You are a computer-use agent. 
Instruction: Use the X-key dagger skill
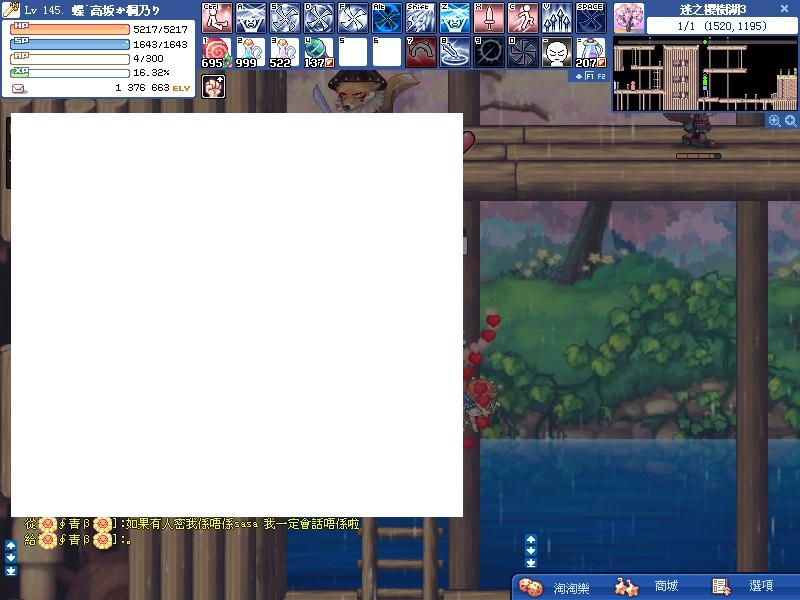tap(489, 18)
